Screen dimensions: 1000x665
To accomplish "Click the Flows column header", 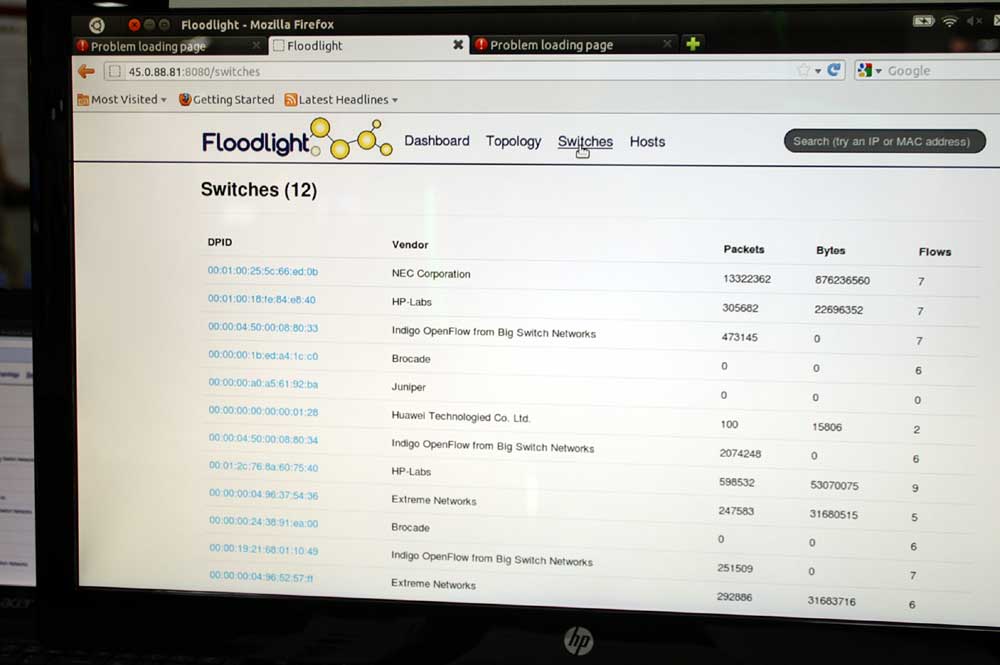I will 935,252.
